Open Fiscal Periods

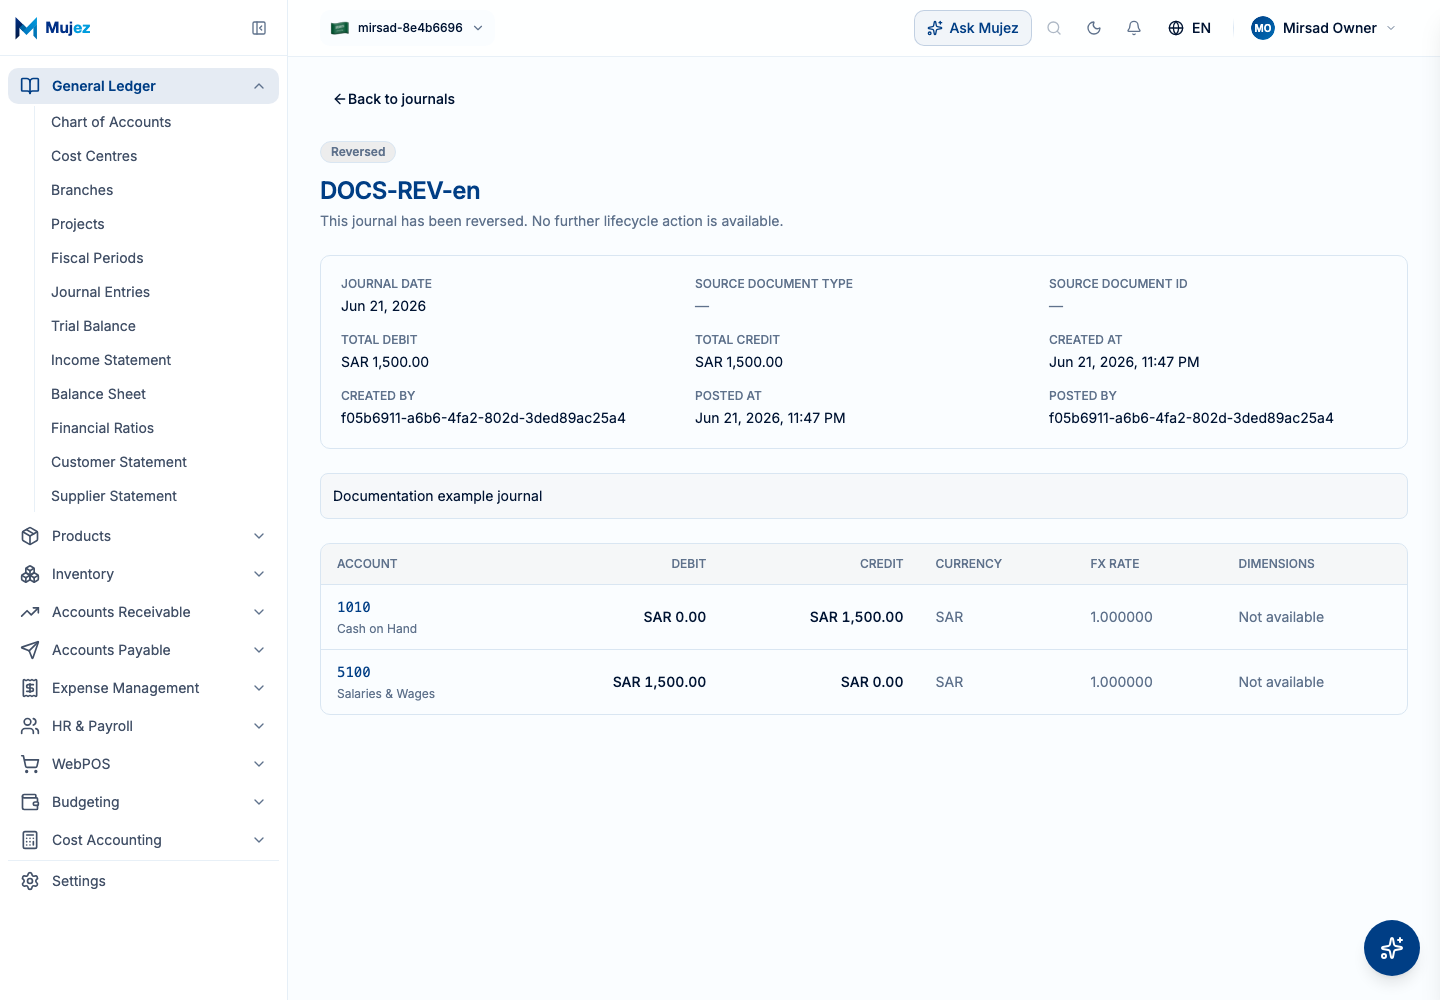click(97, 258)
